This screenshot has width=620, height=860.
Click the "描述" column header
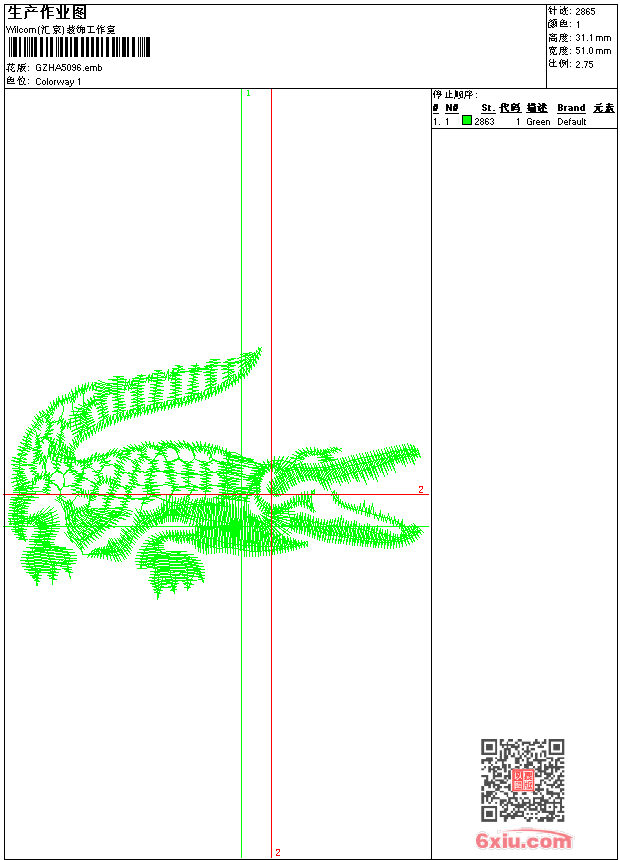click(x=537, y=108)
